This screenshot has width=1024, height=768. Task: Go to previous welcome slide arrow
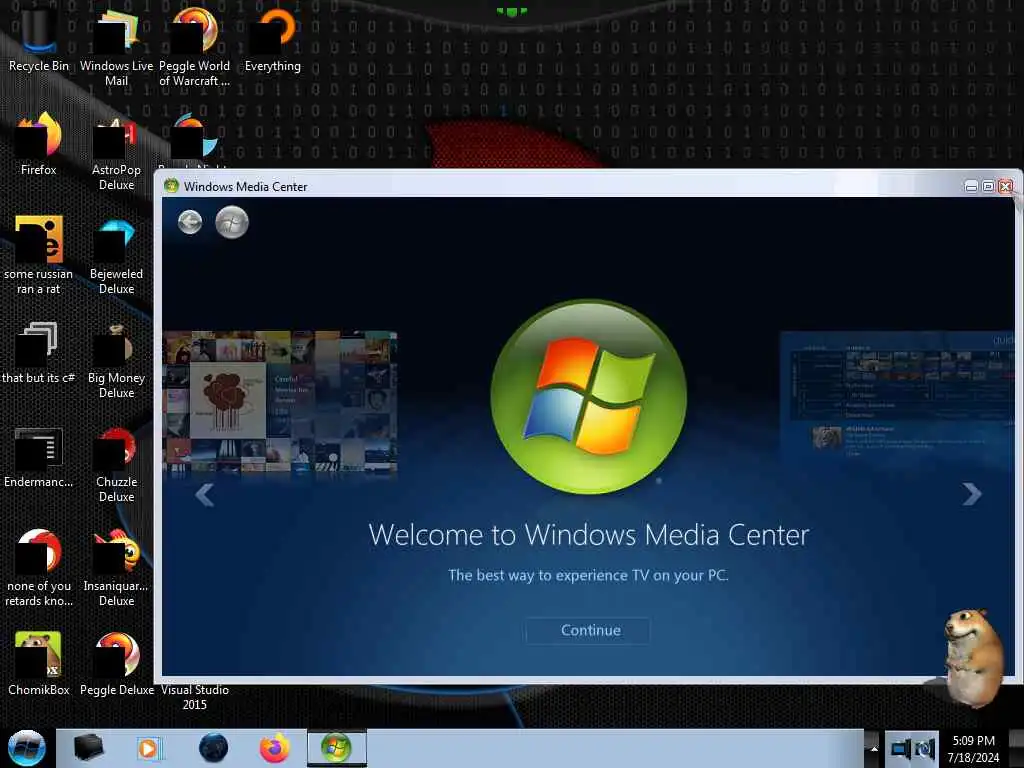point(204,494)
